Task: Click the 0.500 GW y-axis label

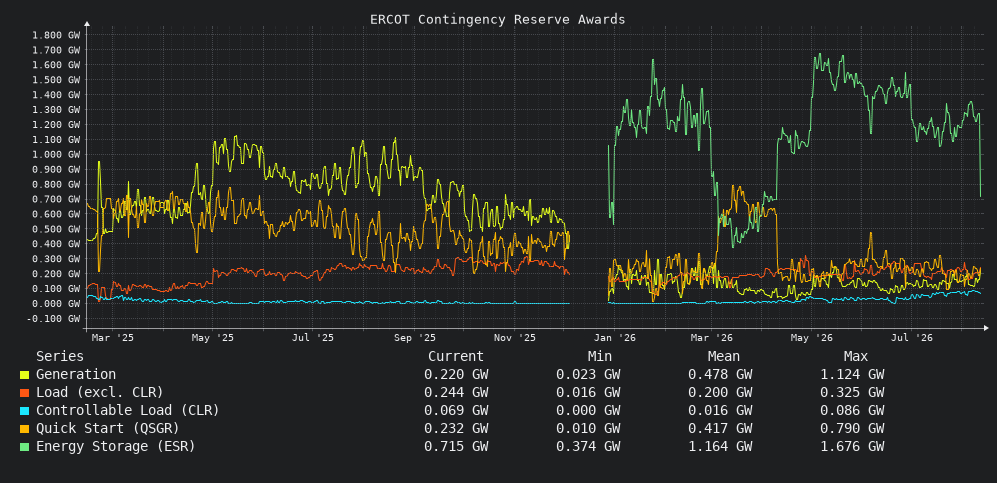Action: 56,229
